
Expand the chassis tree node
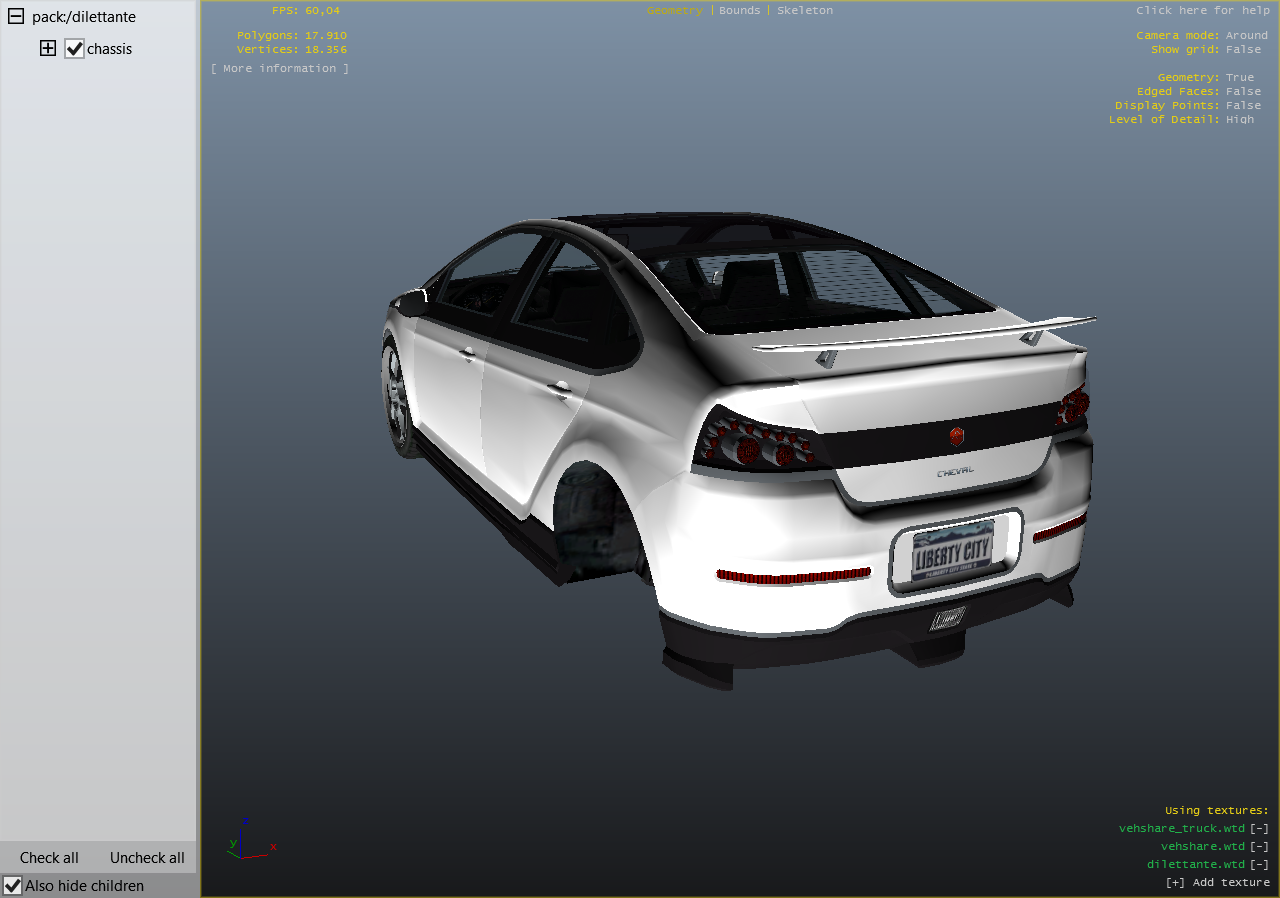point(48,48)
